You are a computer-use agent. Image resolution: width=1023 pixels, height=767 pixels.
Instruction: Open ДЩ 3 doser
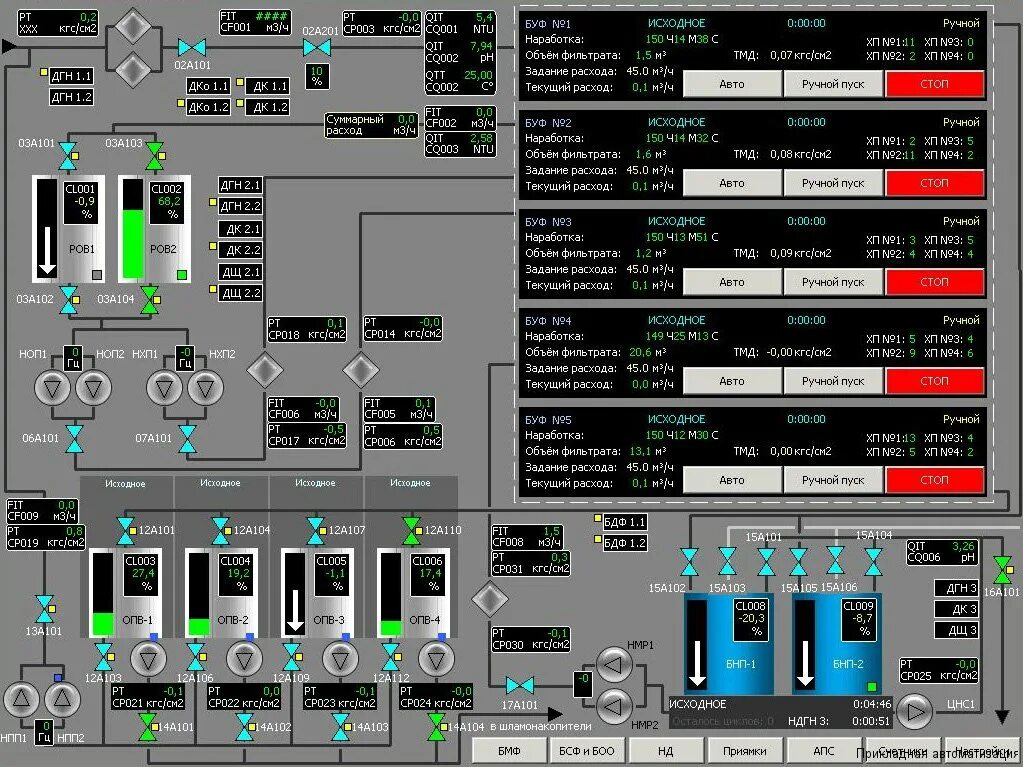(x=957, y=630)
